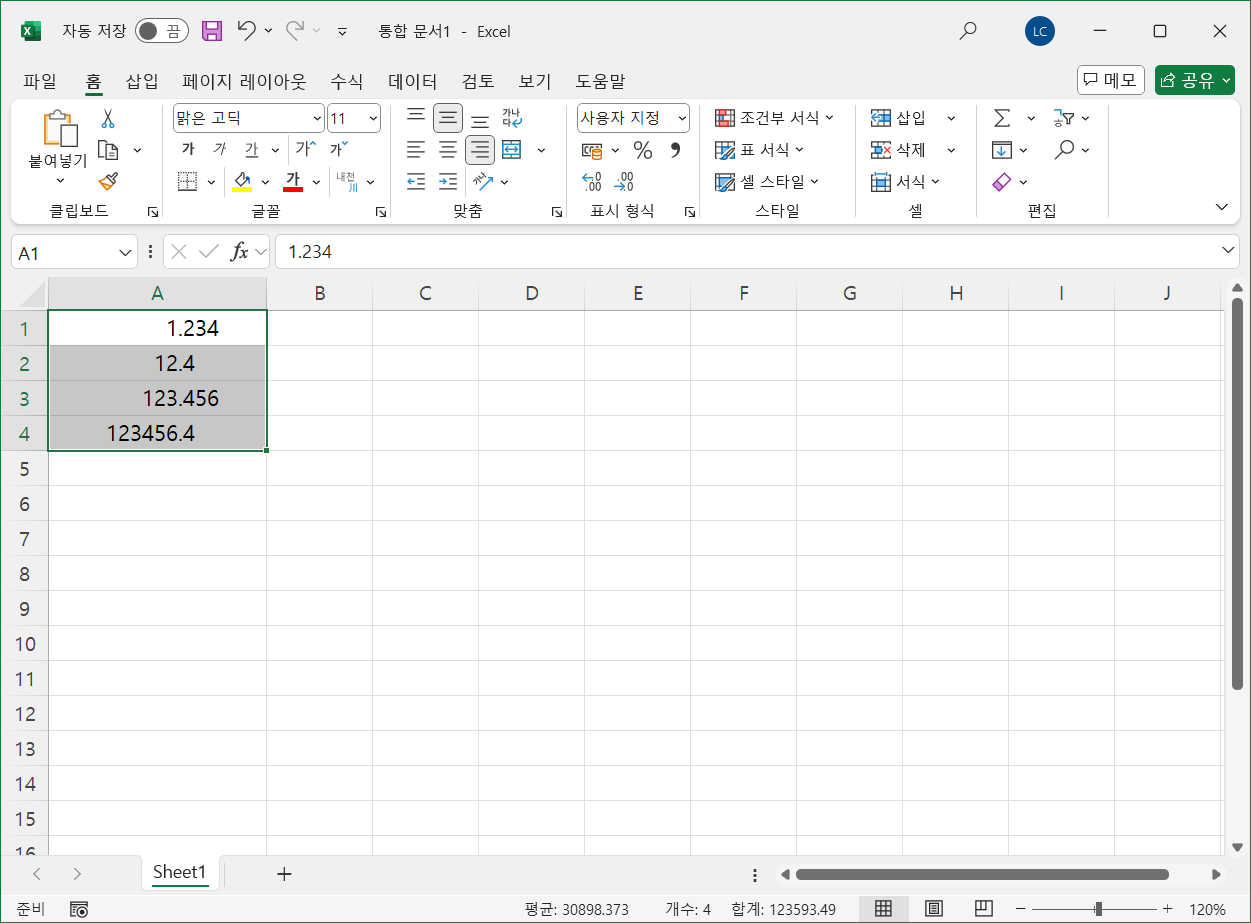Decrease decimal places icon
This screenshot has height=923, width=1251.
point(624,181)
